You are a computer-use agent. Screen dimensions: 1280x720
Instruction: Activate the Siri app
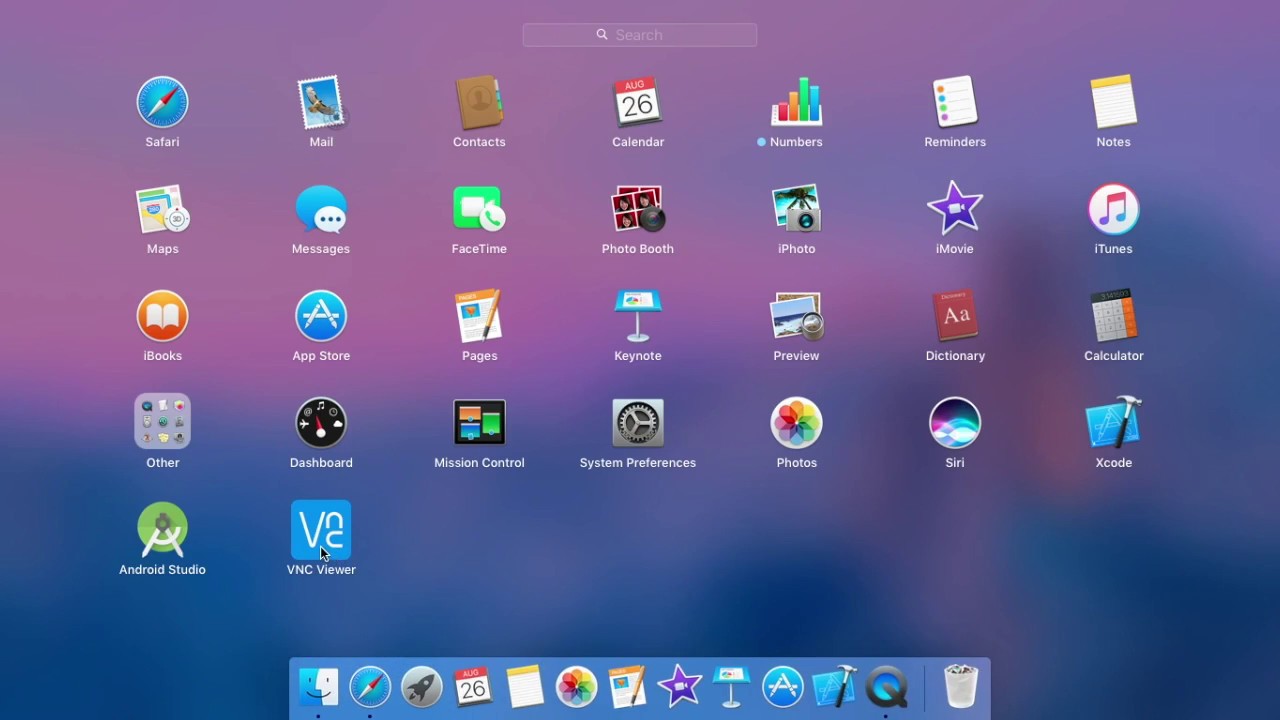pos(955,424)
